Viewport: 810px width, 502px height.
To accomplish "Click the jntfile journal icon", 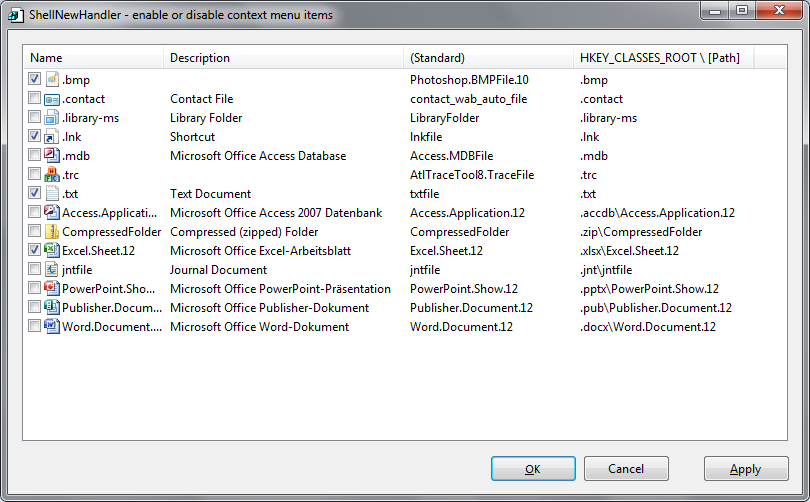I will tap(52, 269).
